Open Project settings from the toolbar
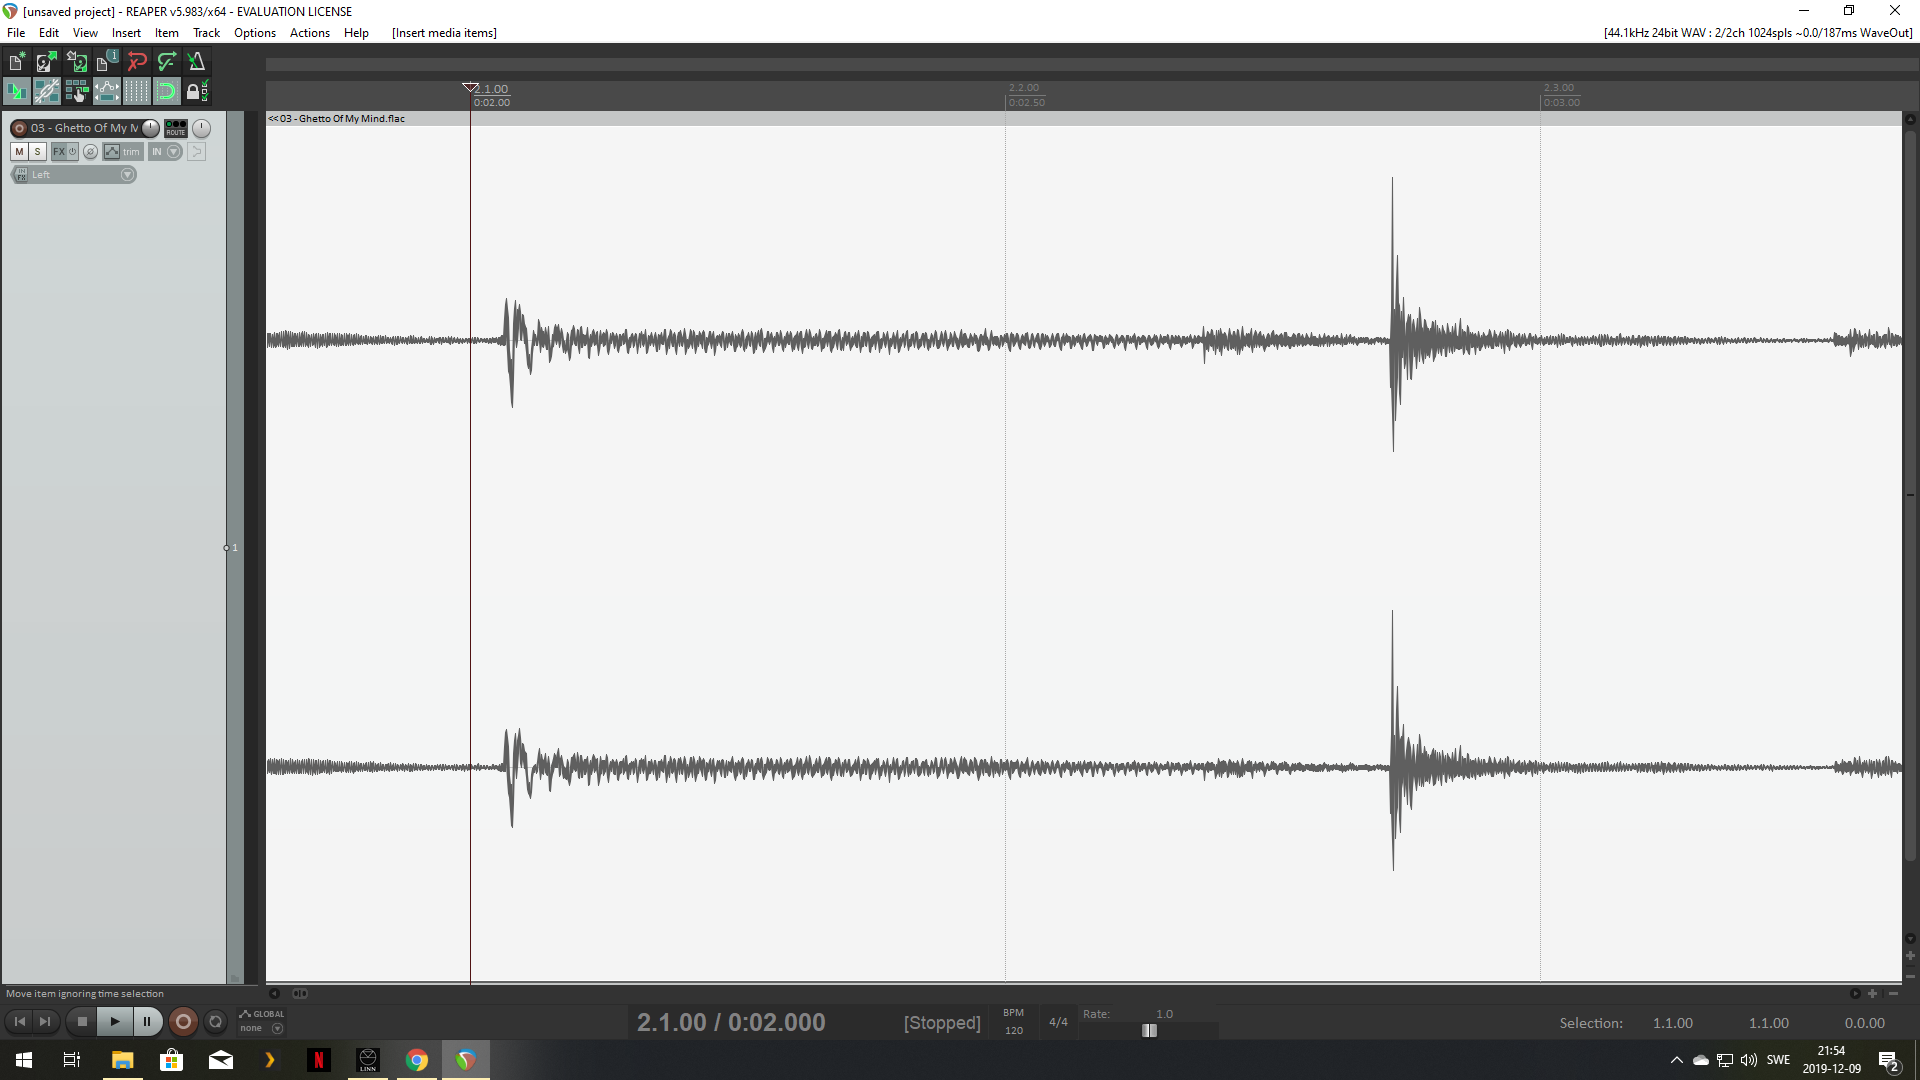This screenshot has width=1920, height=1080. [x=106, y=62]
